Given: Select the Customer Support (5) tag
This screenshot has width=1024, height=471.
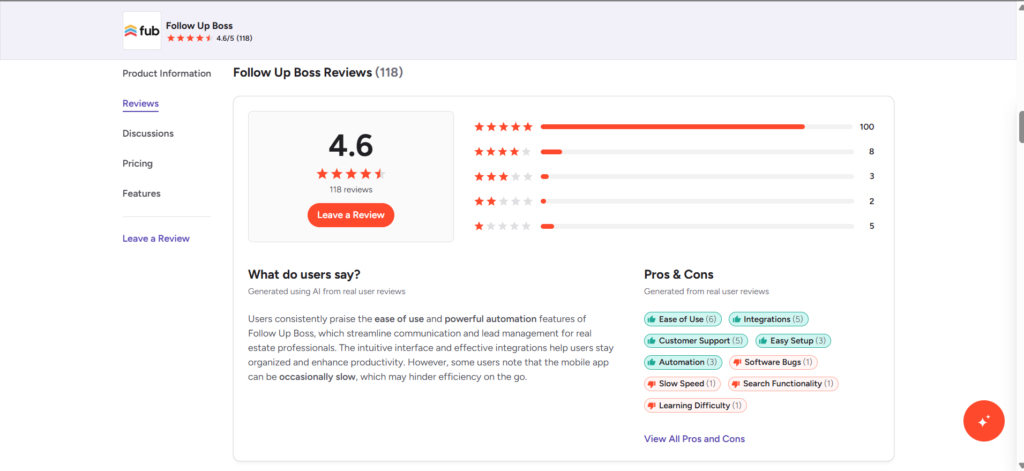Looking at the screenshot, I should 696,341.
